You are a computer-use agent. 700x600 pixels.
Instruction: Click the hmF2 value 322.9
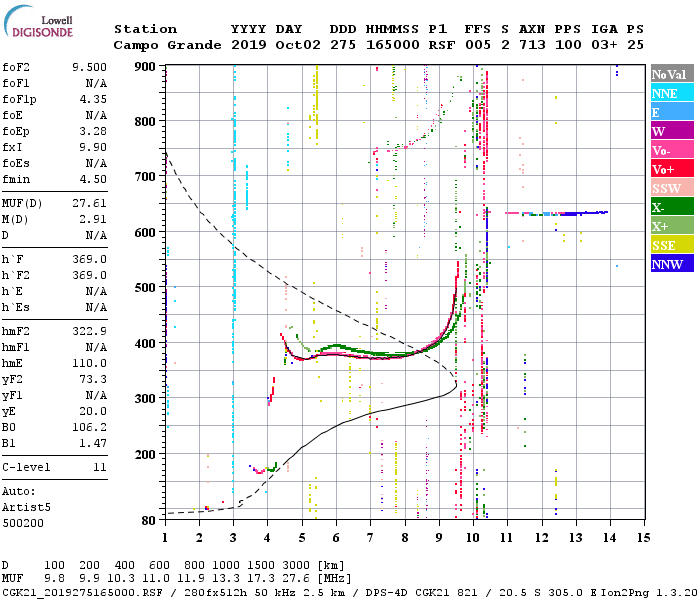coord(89,331)
